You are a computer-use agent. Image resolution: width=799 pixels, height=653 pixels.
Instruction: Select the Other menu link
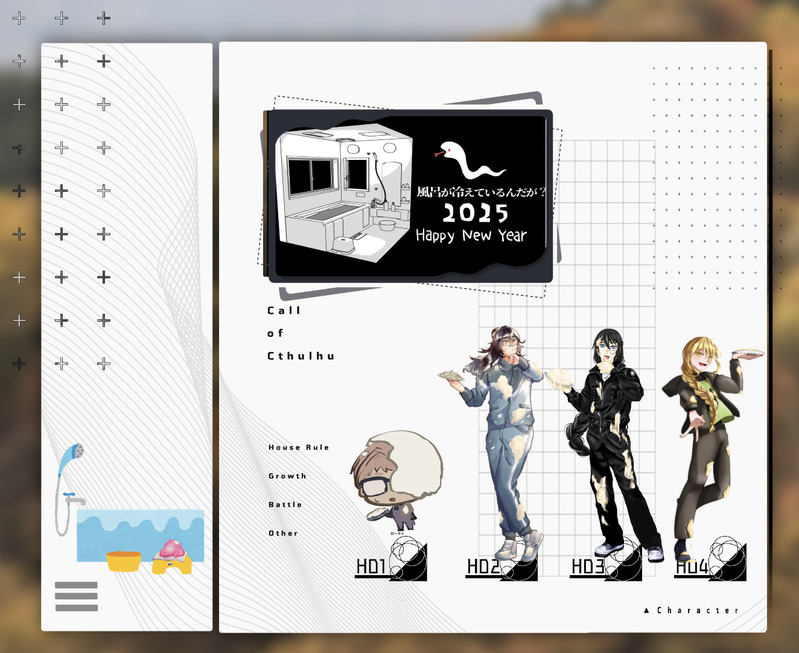pyautogui.click(x=283, y=533)
